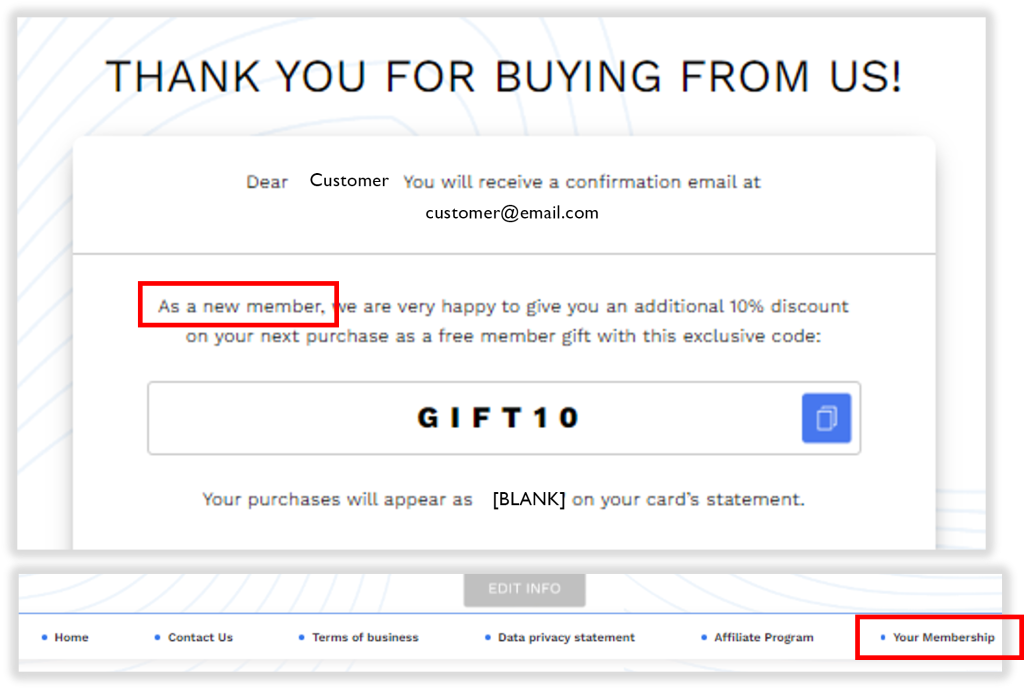Click the customer@email.com address

click(512, 213)
